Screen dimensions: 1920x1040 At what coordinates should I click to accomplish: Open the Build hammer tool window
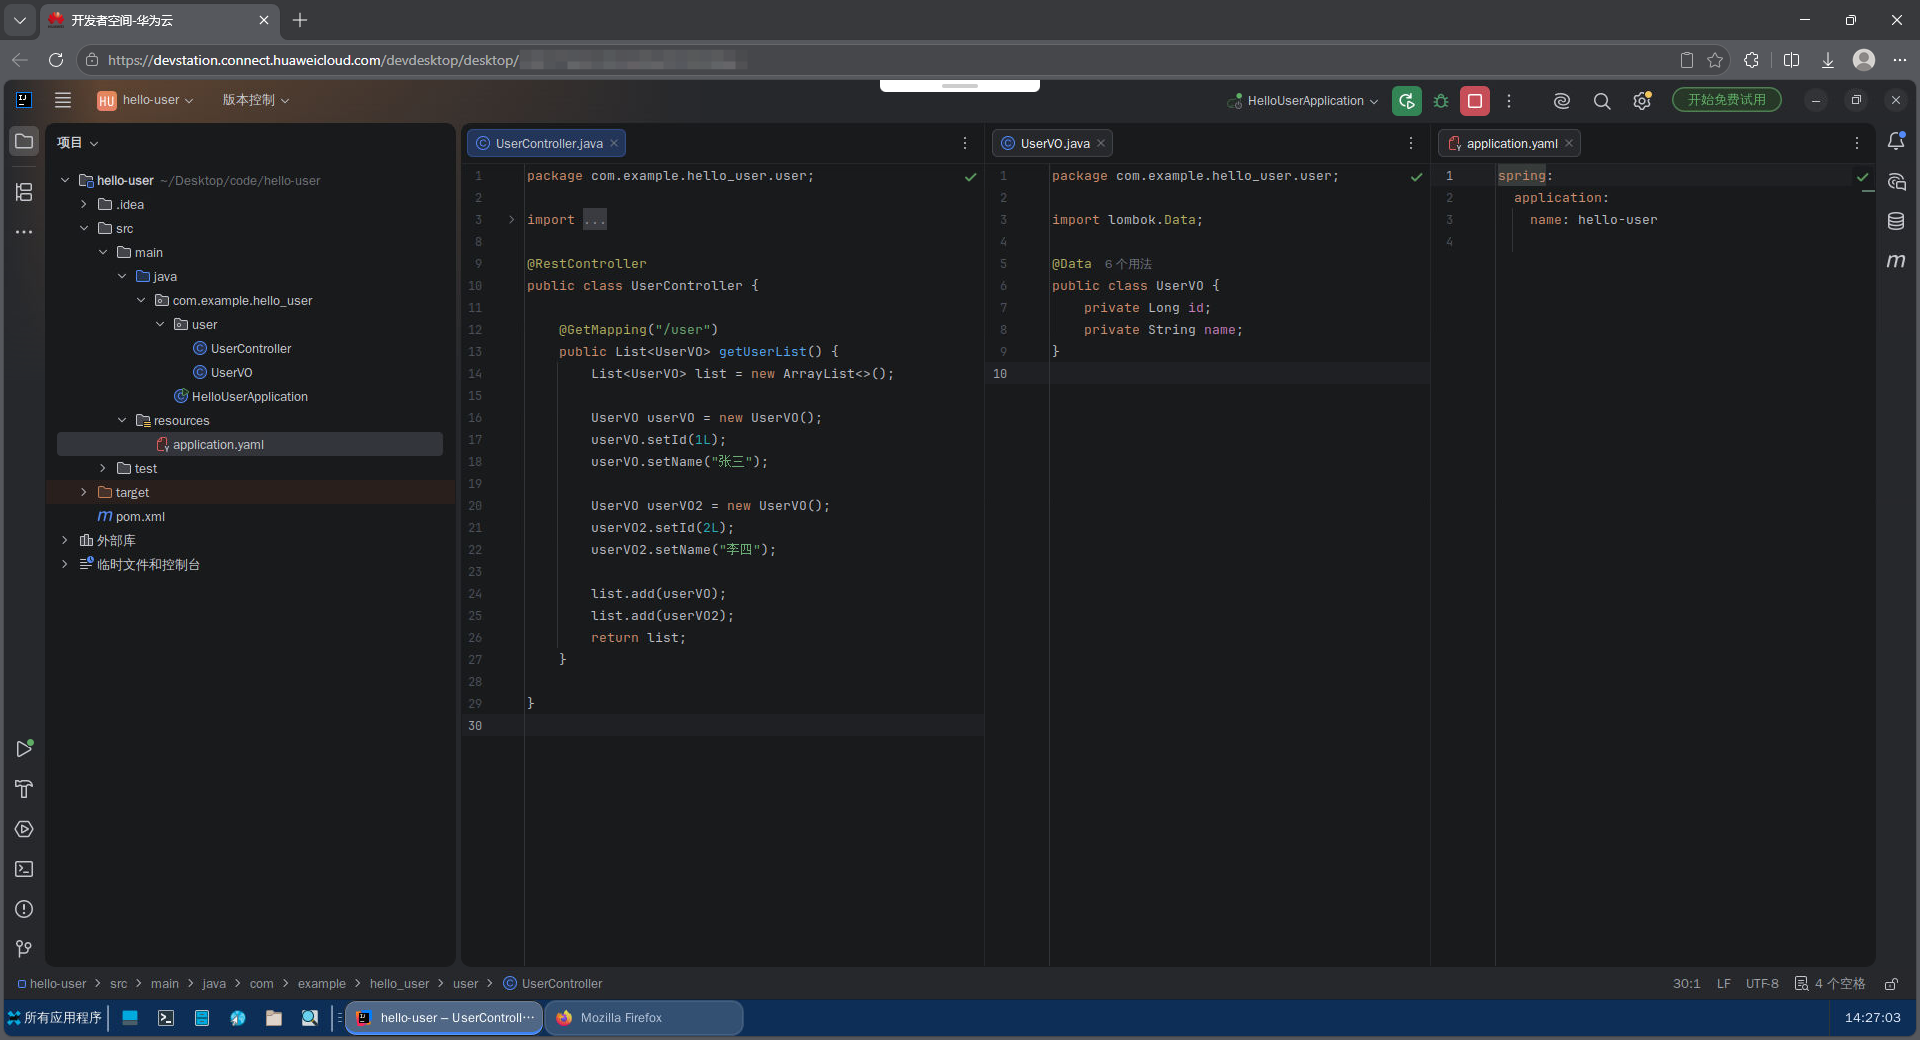point(24,789)
